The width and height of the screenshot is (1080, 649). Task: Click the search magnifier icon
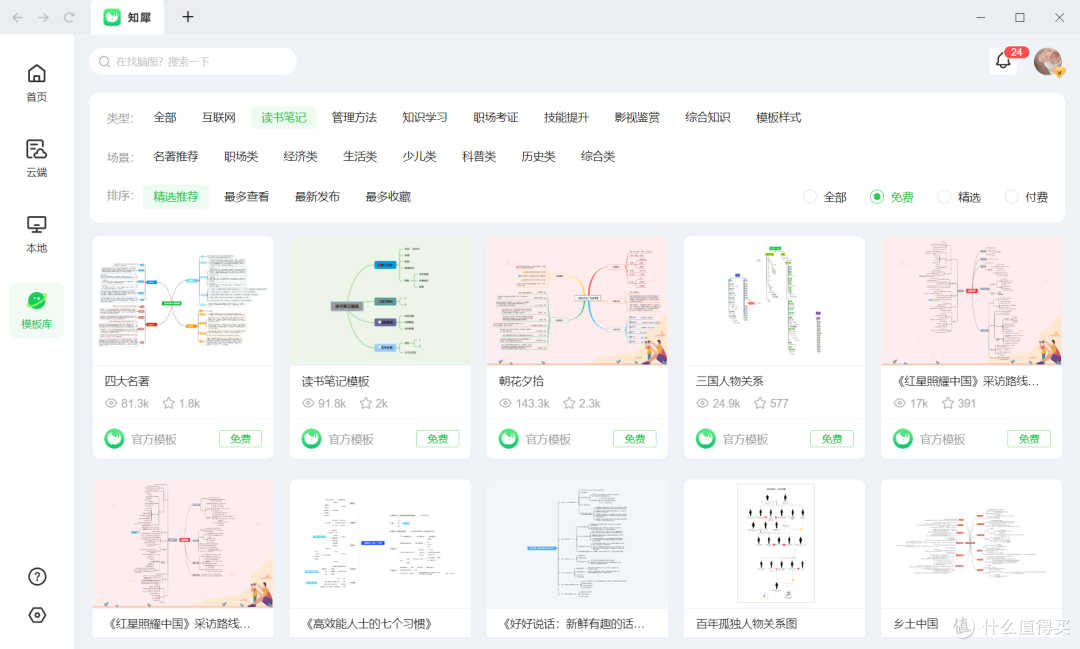coord(105,62)
